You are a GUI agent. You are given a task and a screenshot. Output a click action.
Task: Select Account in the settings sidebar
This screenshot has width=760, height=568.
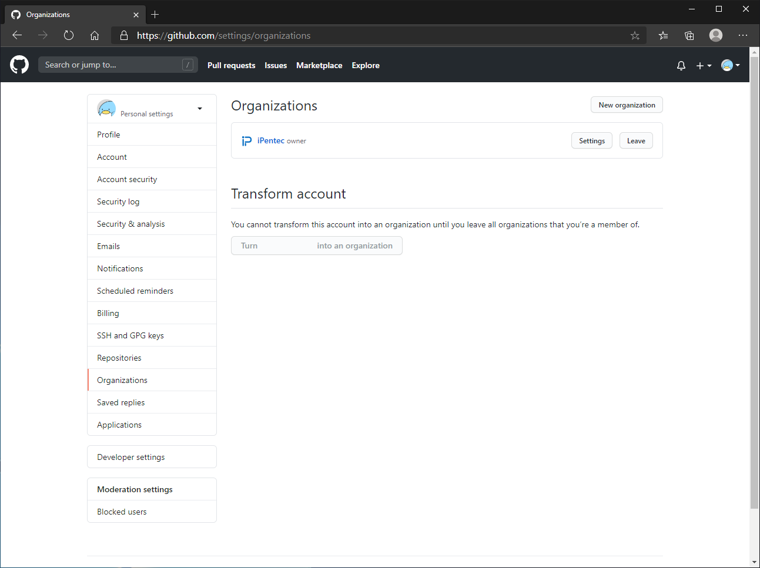coord(152,157)
